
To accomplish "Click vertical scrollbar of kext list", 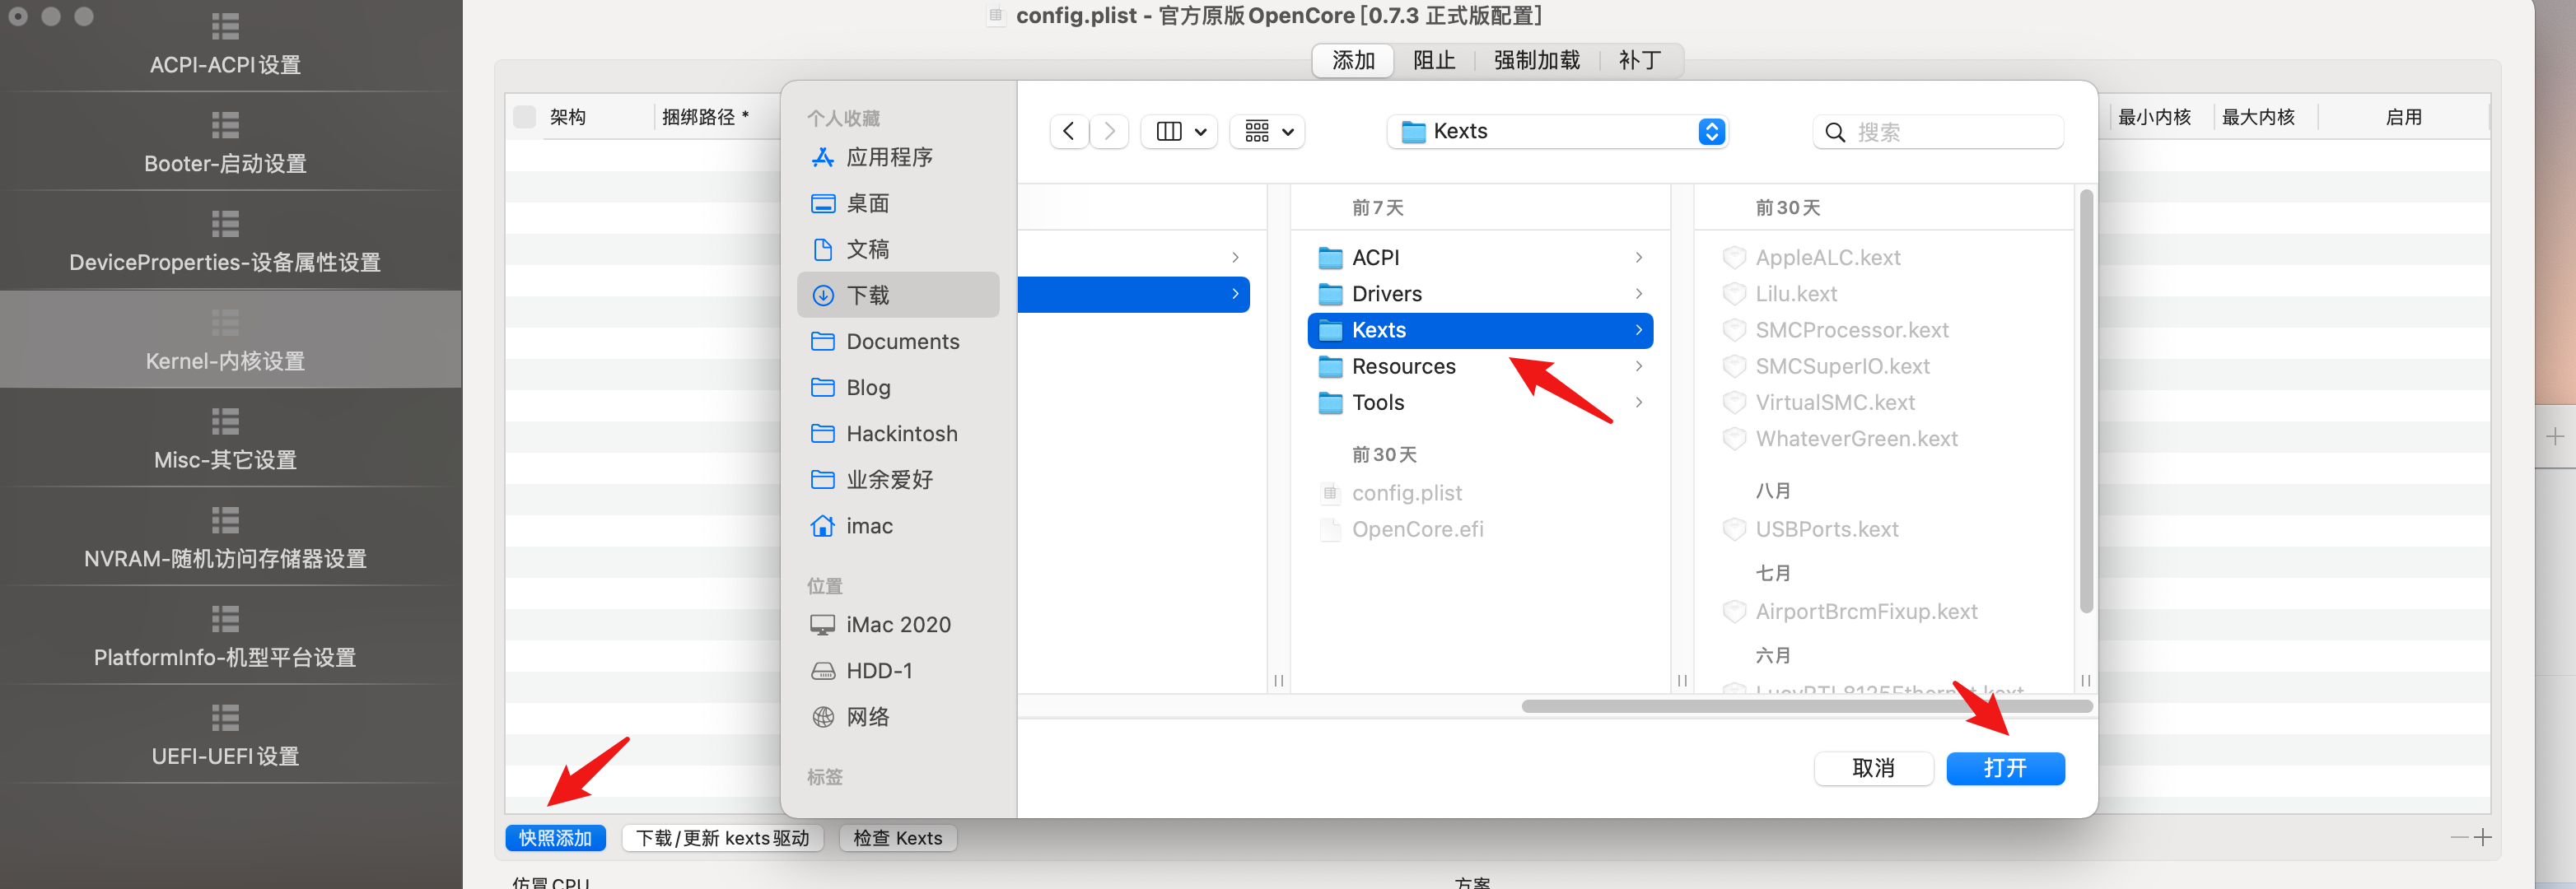I will pos(2085,402).
